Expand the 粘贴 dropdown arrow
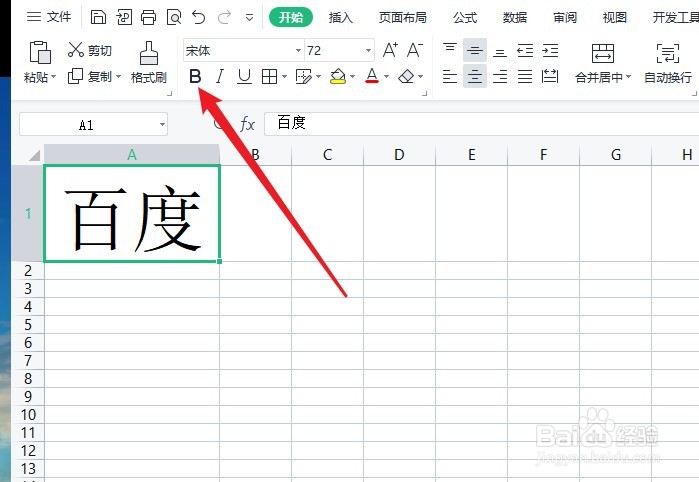The height and width of the screenshot is (482, 699). coord(53,77)
